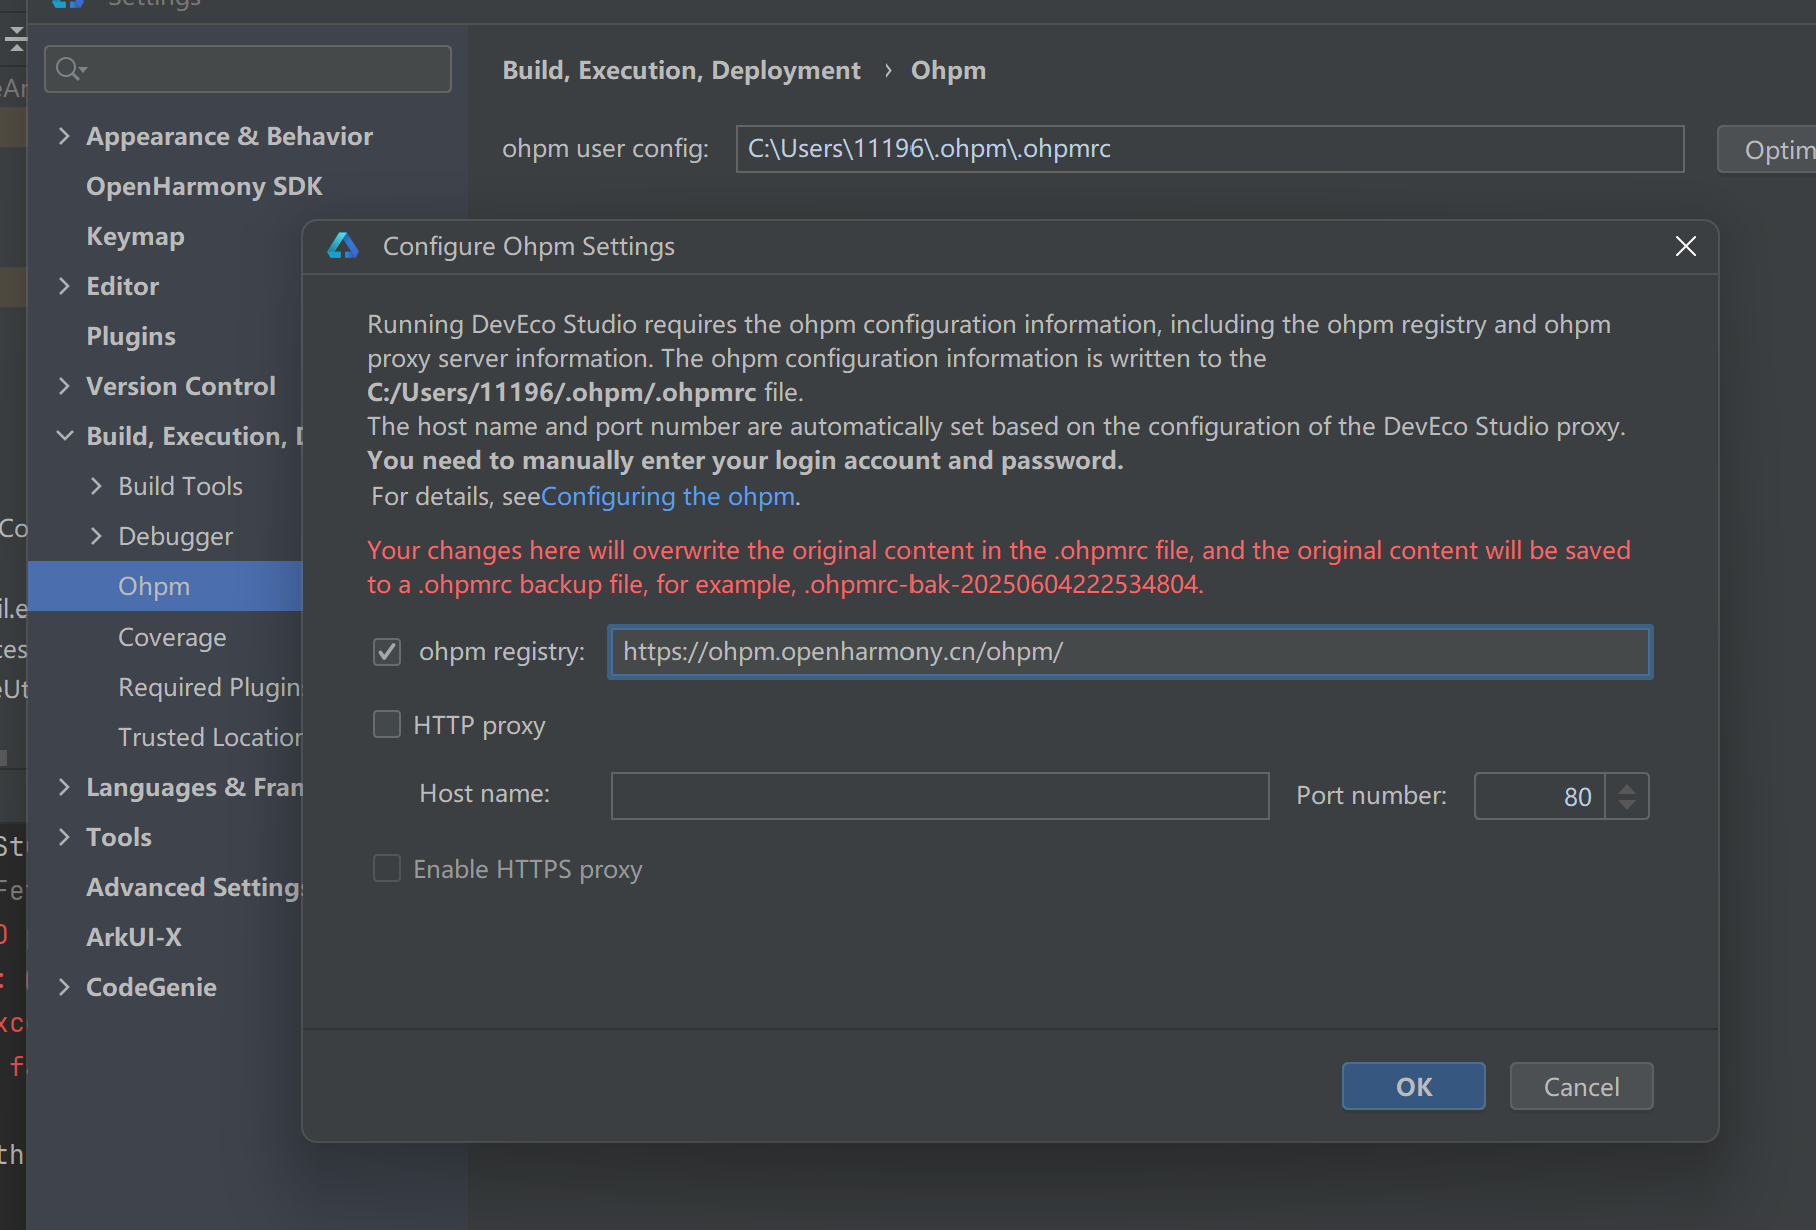
Task: Open the Keymap settings page
Action: tap(135, 237)
